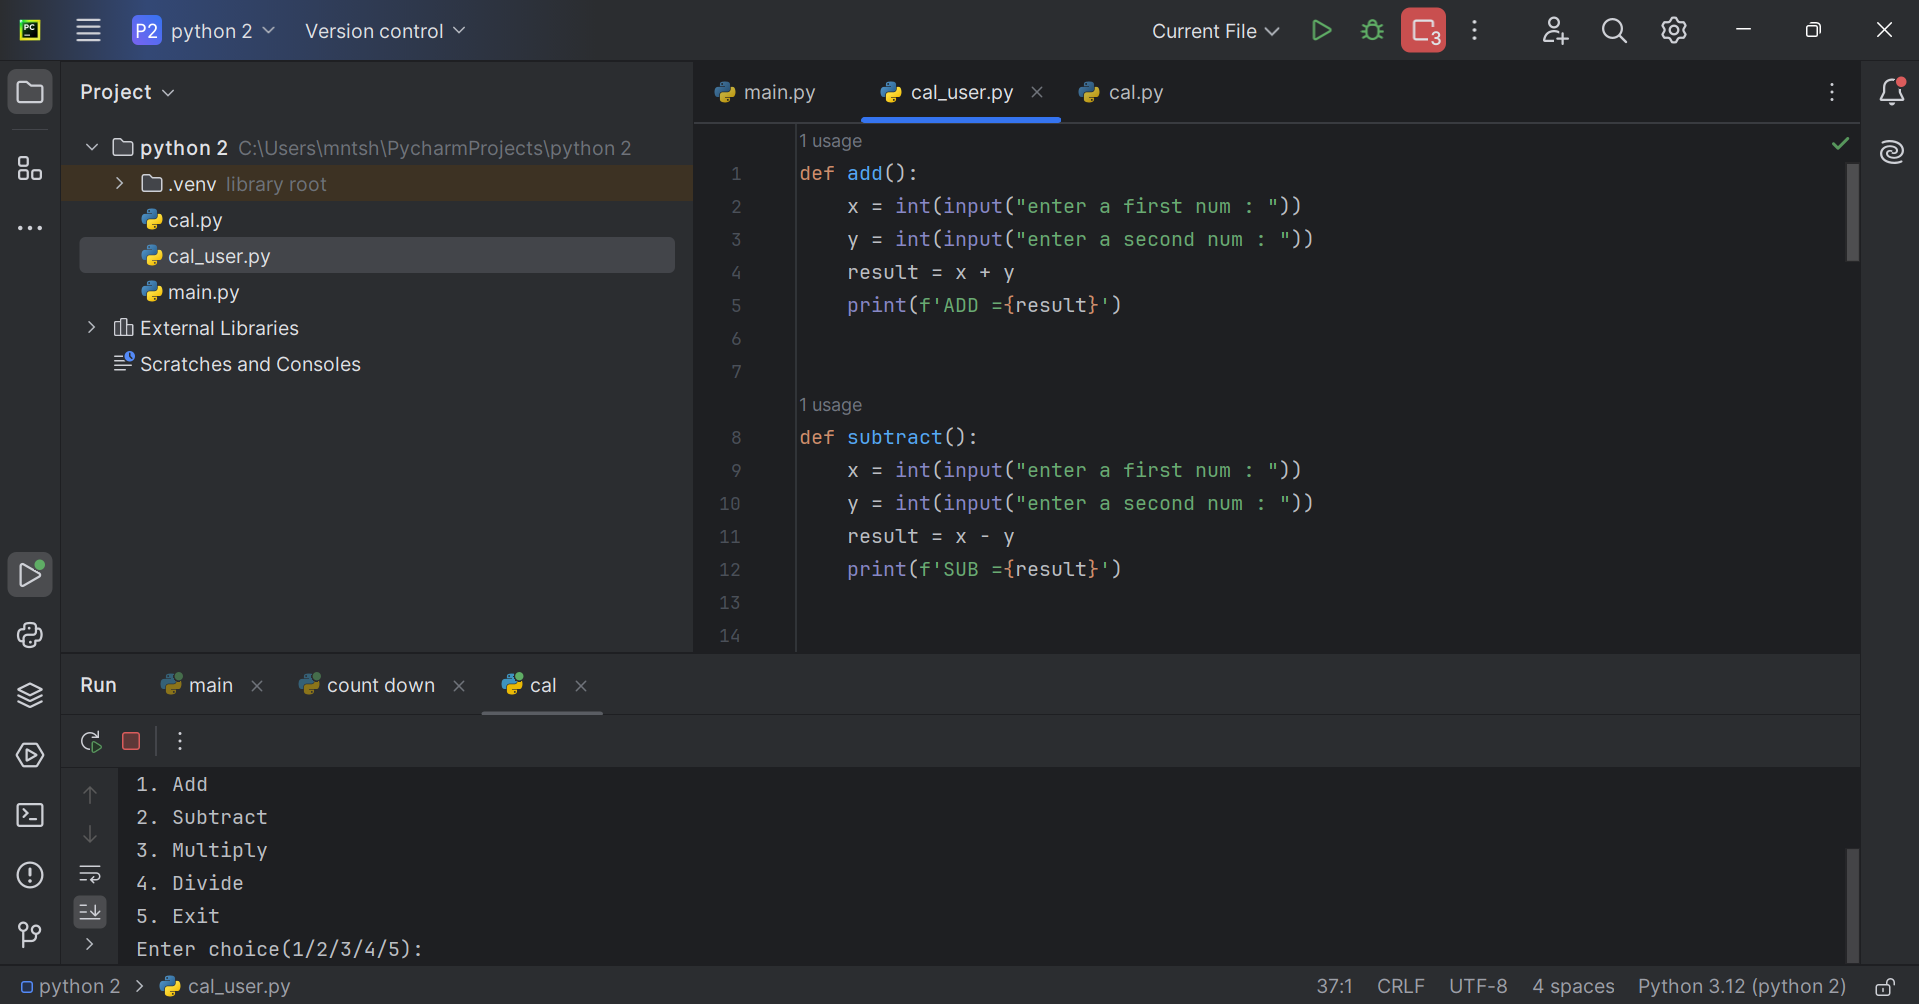
Task: Select the cal run tab
Action: click(x=530, y=685)
